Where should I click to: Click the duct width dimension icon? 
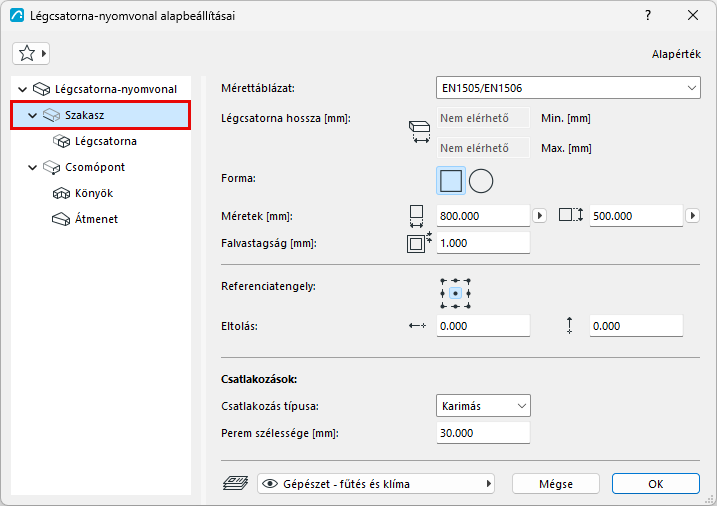coord(416,216)
